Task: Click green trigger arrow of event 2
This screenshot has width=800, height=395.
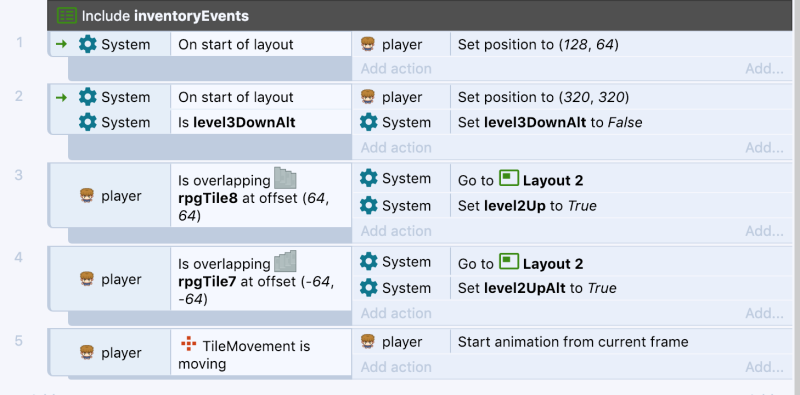Action: pos(61,97)
